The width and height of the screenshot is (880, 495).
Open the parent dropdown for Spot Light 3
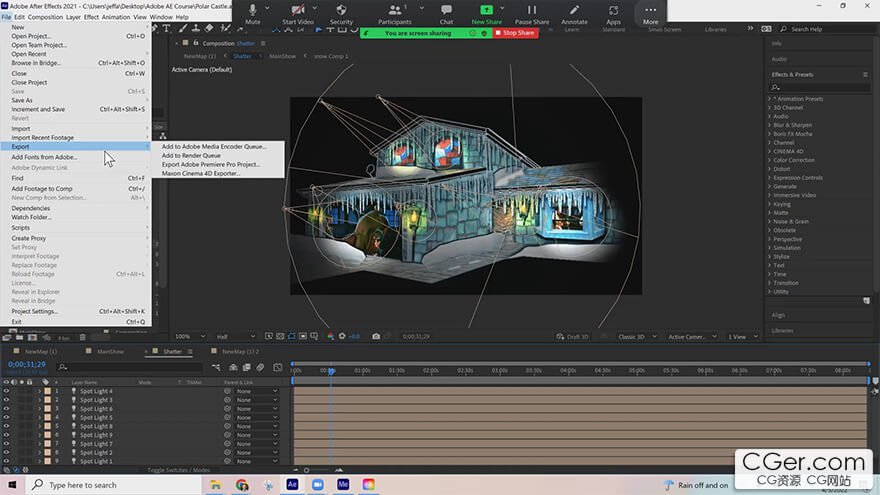coord(257,400)
